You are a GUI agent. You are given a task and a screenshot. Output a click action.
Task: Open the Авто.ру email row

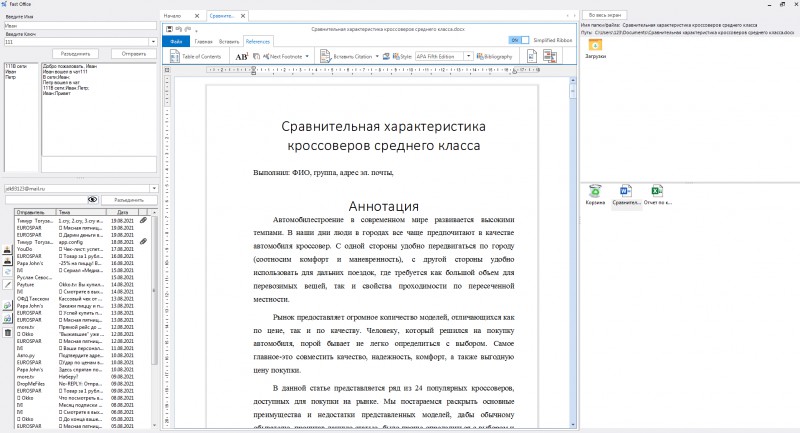tap(82, 355)
